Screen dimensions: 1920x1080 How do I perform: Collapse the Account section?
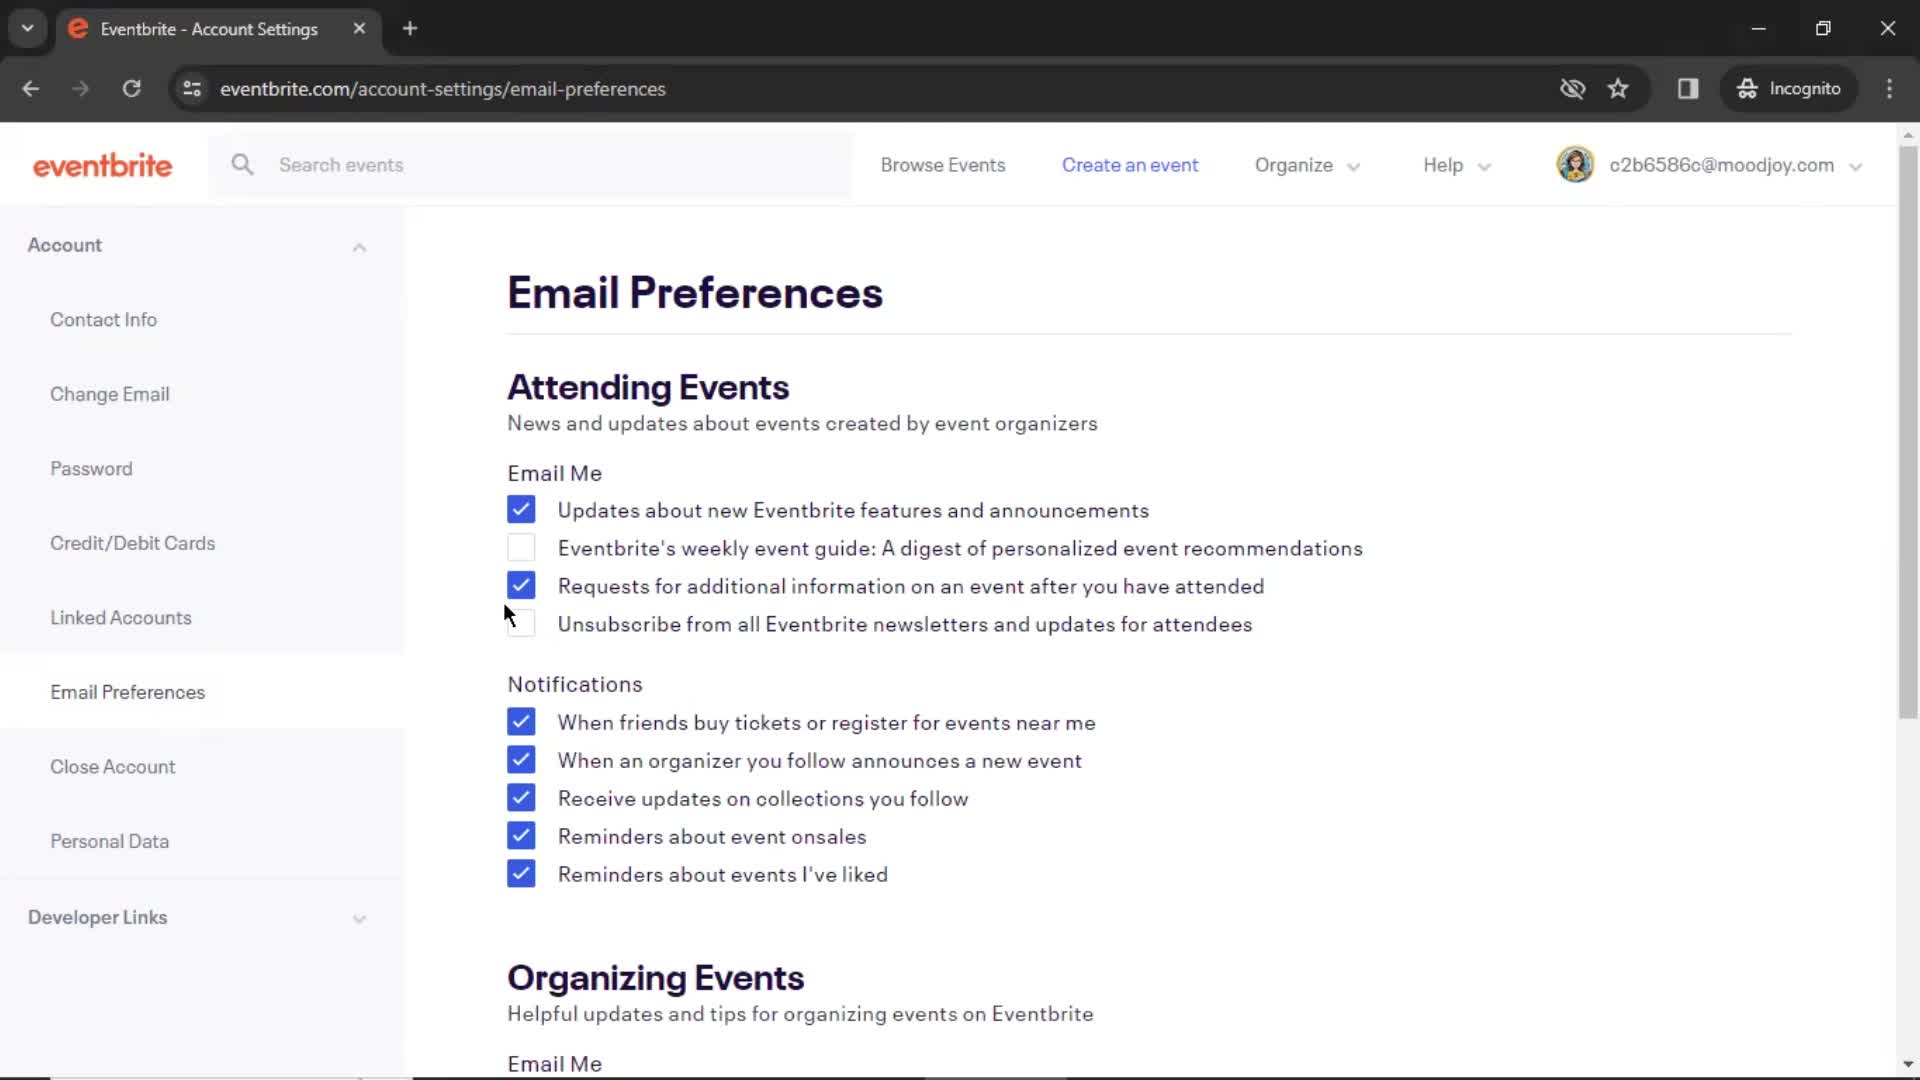pos(357,244)
